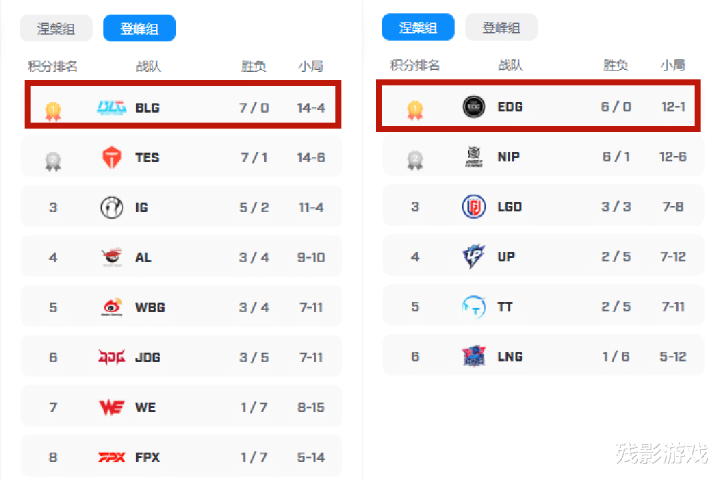Viewport: 720px width, 480px height.
Task: Click the AL team name
Action: point(143,258)
